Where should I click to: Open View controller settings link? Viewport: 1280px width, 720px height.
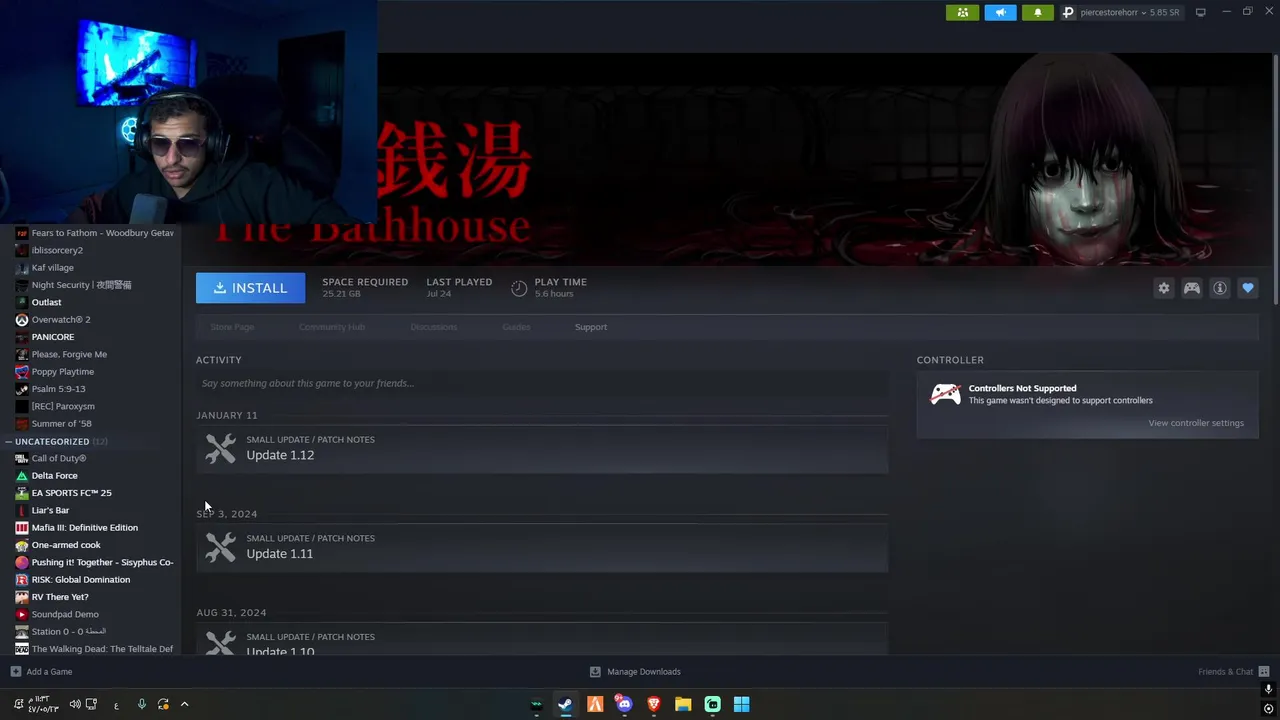[1195, 423]
